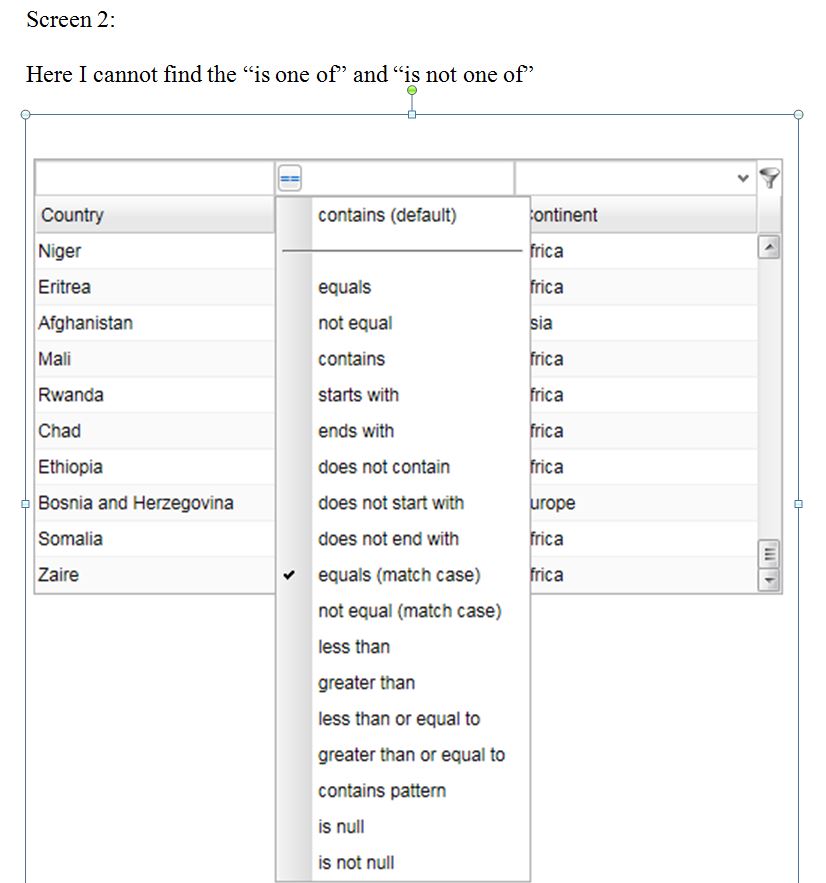Select checked "equals (match case)" option
The image size is (826, 883).
pos(399,575)
